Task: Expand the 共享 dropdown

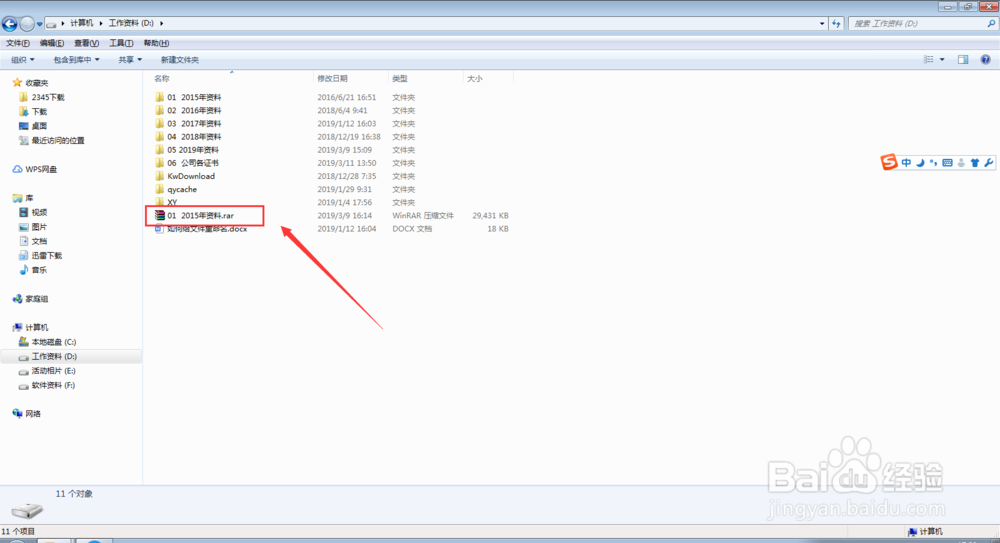Action: (130, 60)
